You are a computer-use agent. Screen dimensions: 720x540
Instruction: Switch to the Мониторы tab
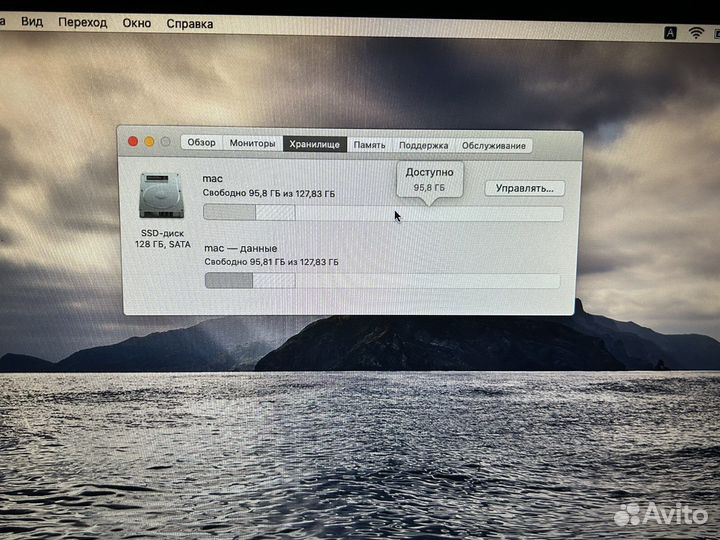(253, 143)
